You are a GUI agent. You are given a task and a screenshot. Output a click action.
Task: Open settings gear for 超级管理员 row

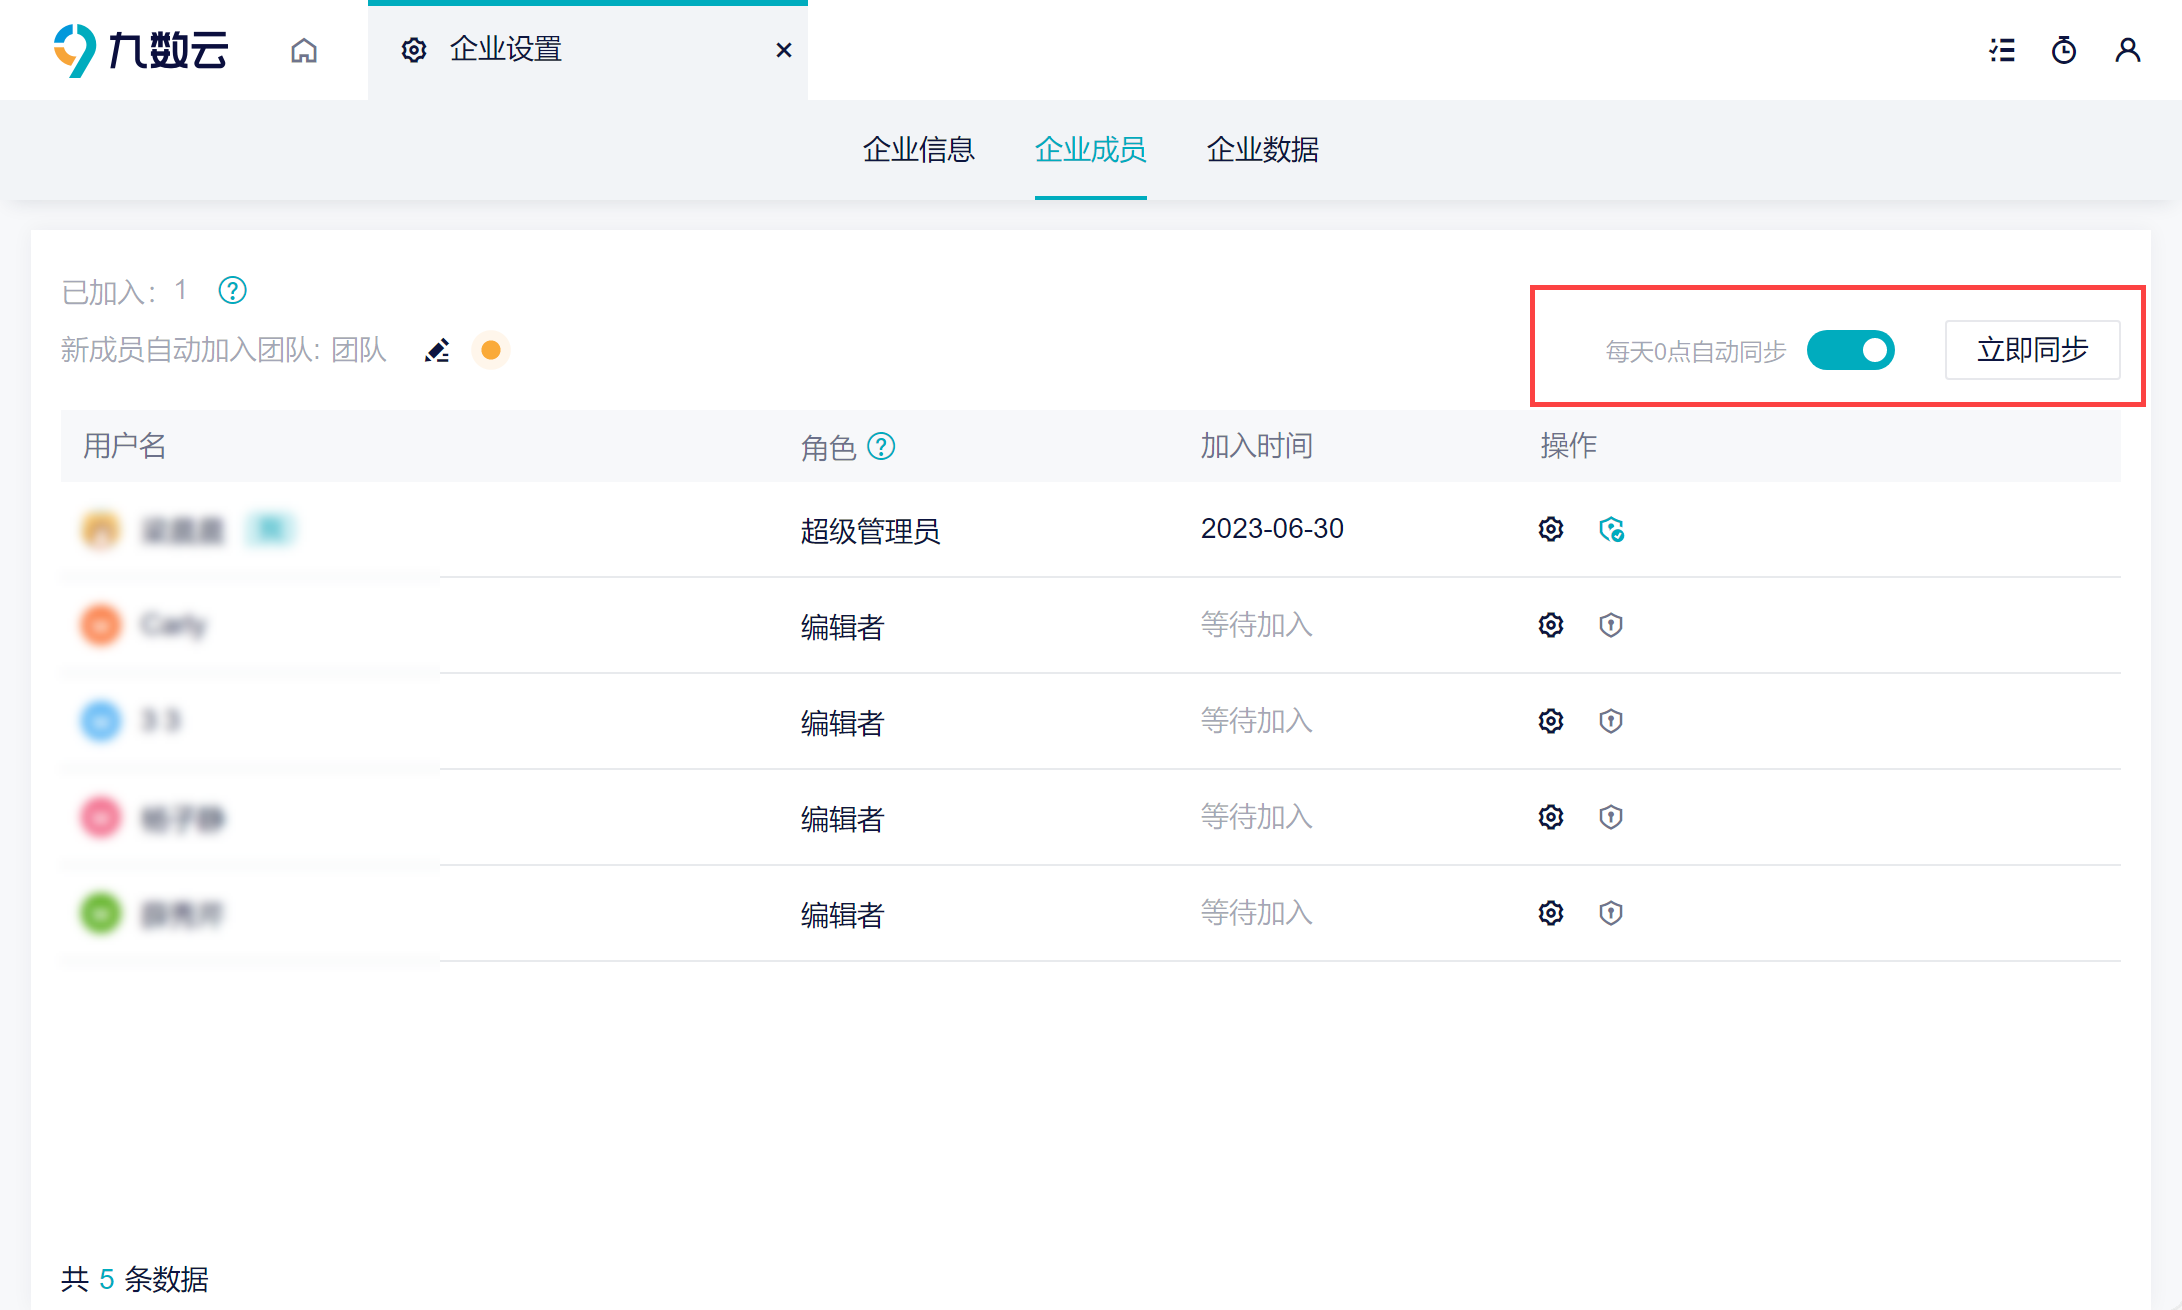[1551, 529]
